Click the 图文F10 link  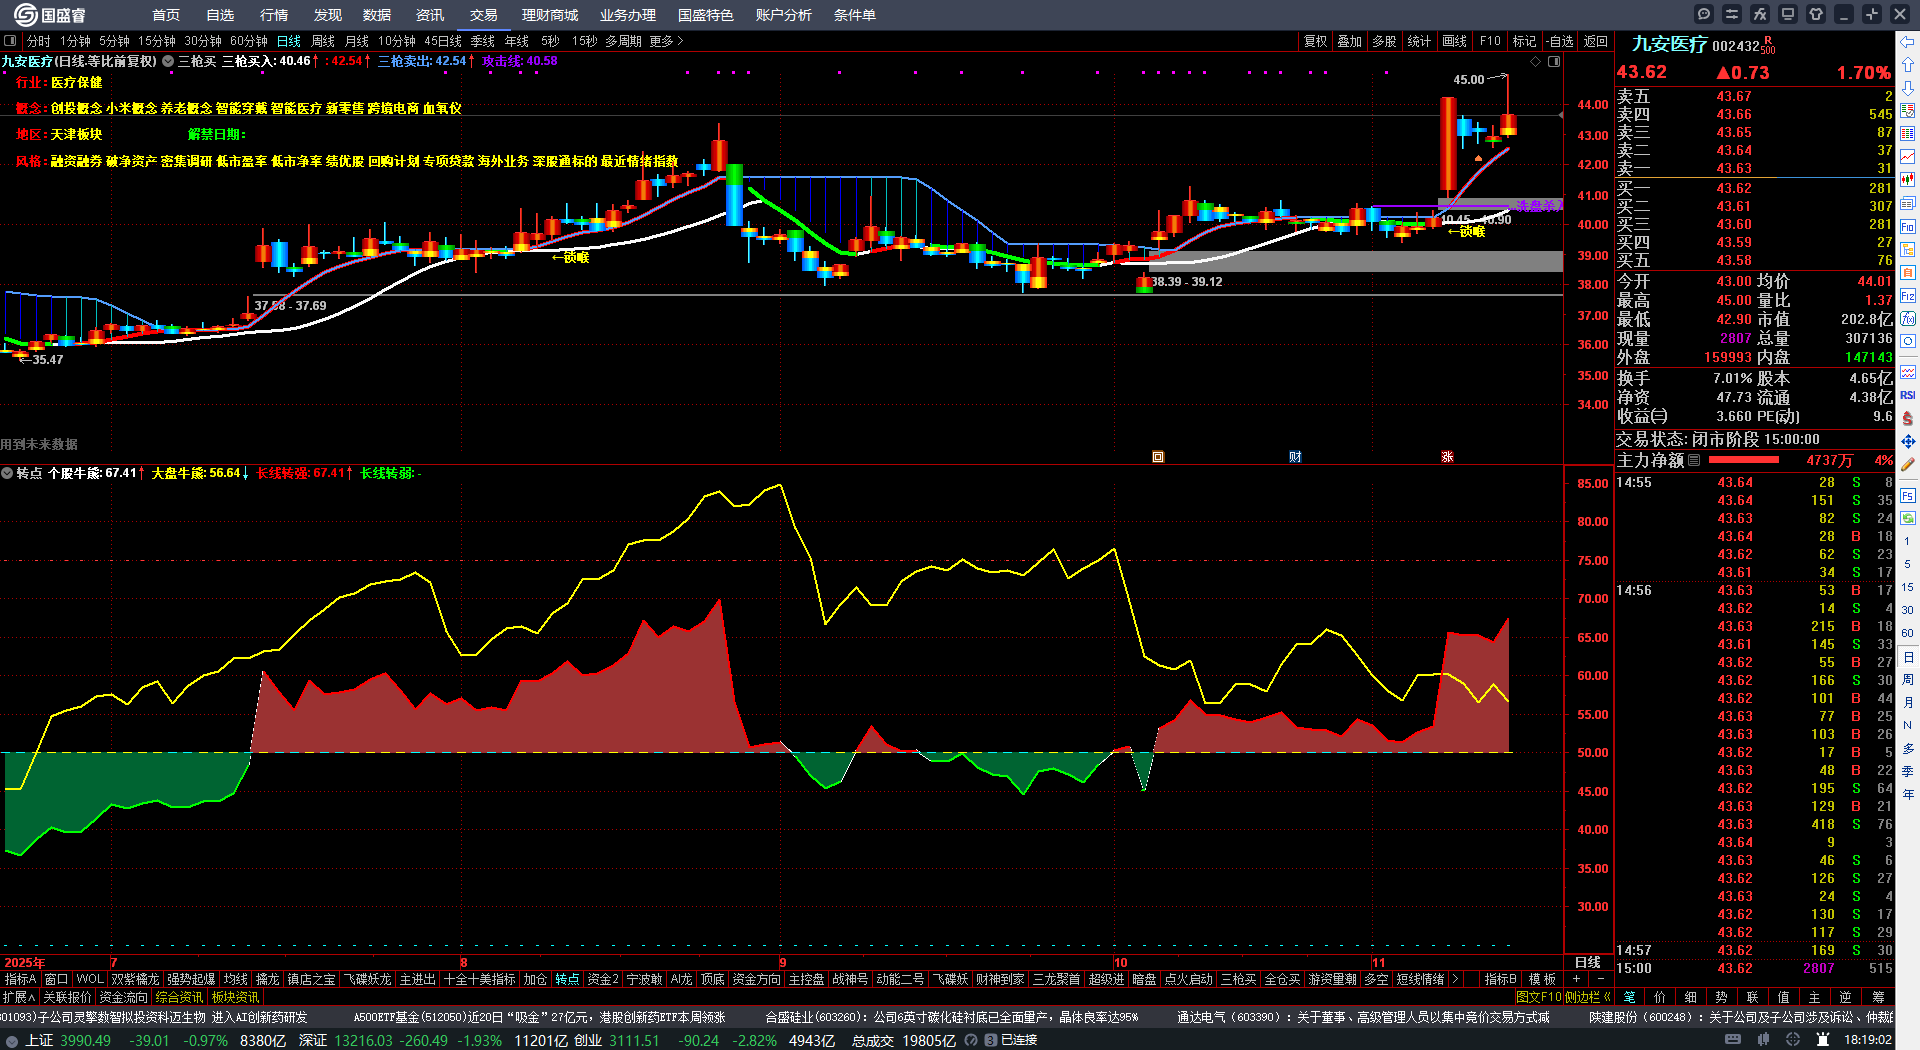[1538, 997]
